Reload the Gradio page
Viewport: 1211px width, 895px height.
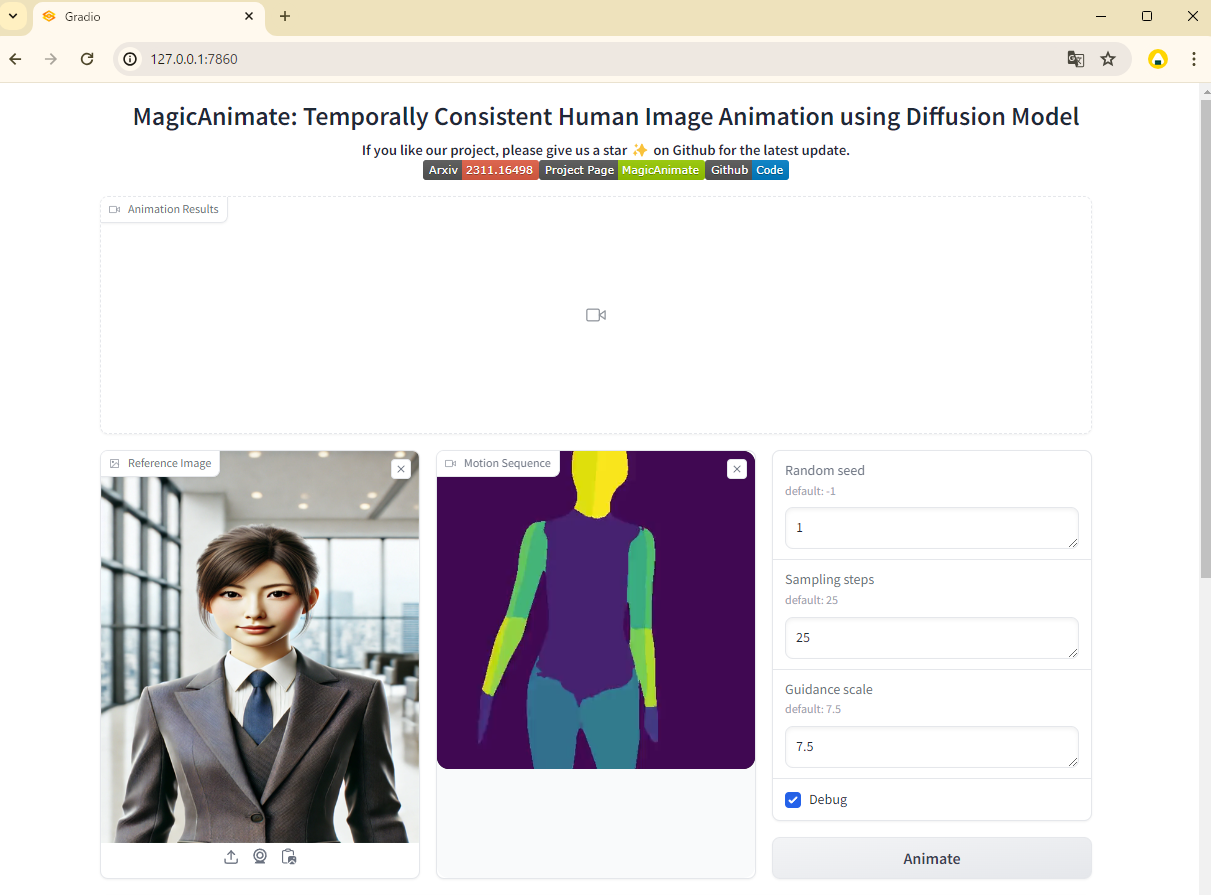point(87,59)
